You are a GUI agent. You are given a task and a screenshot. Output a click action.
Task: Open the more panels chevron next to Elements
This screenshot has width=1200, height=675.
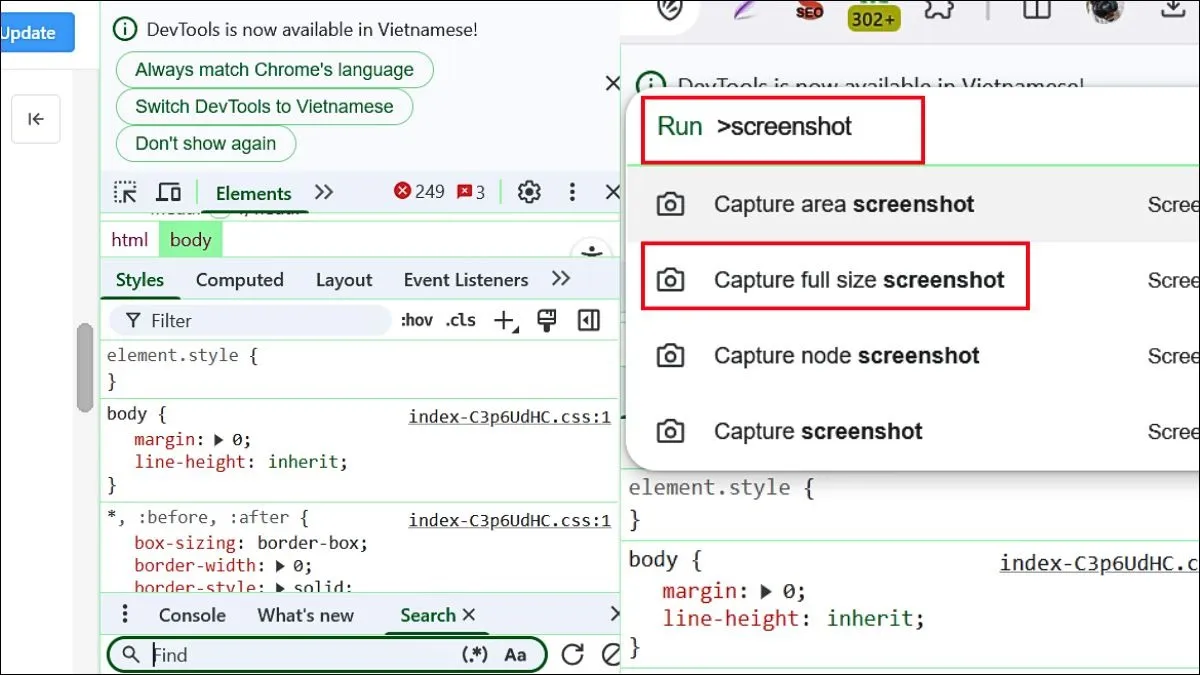point(323,192)
